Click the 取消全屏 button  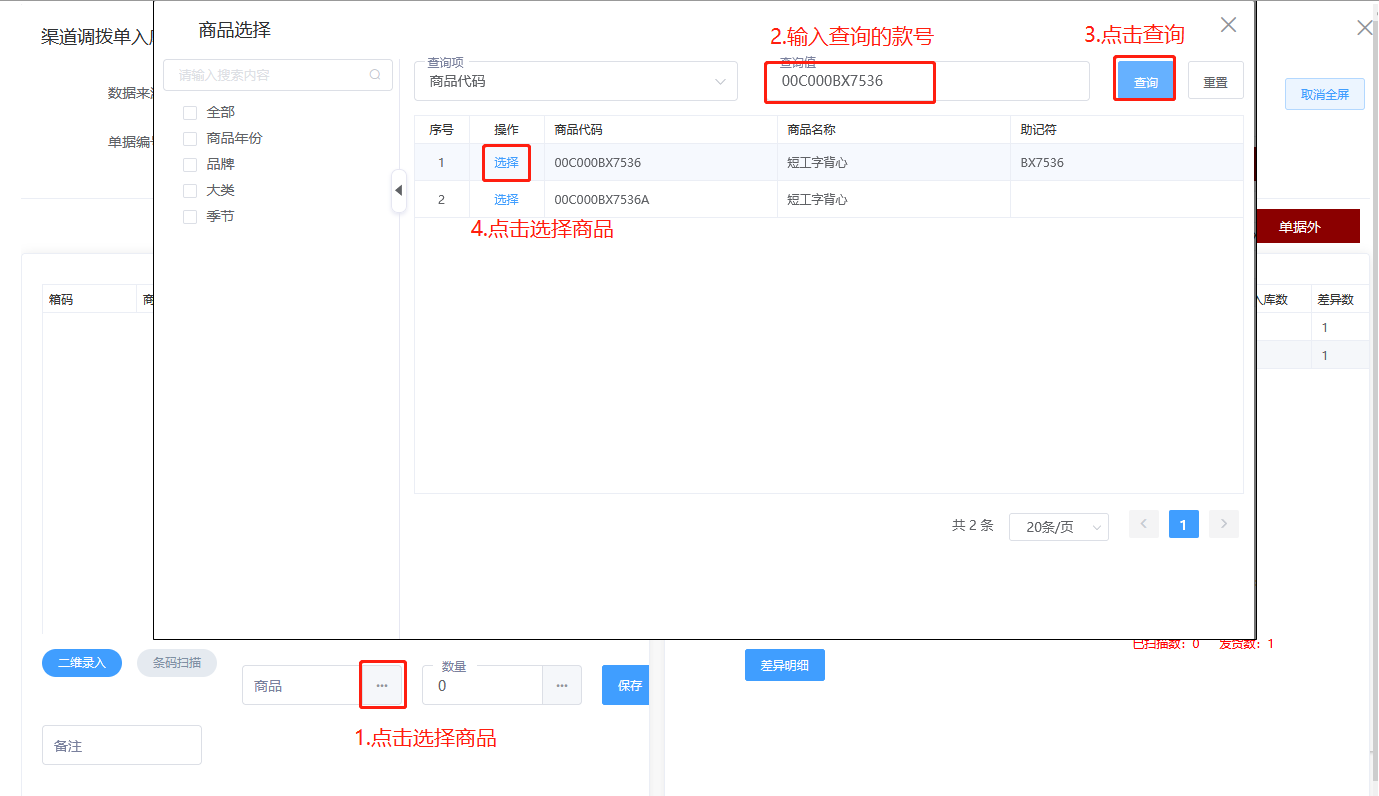coord(1325,94)
